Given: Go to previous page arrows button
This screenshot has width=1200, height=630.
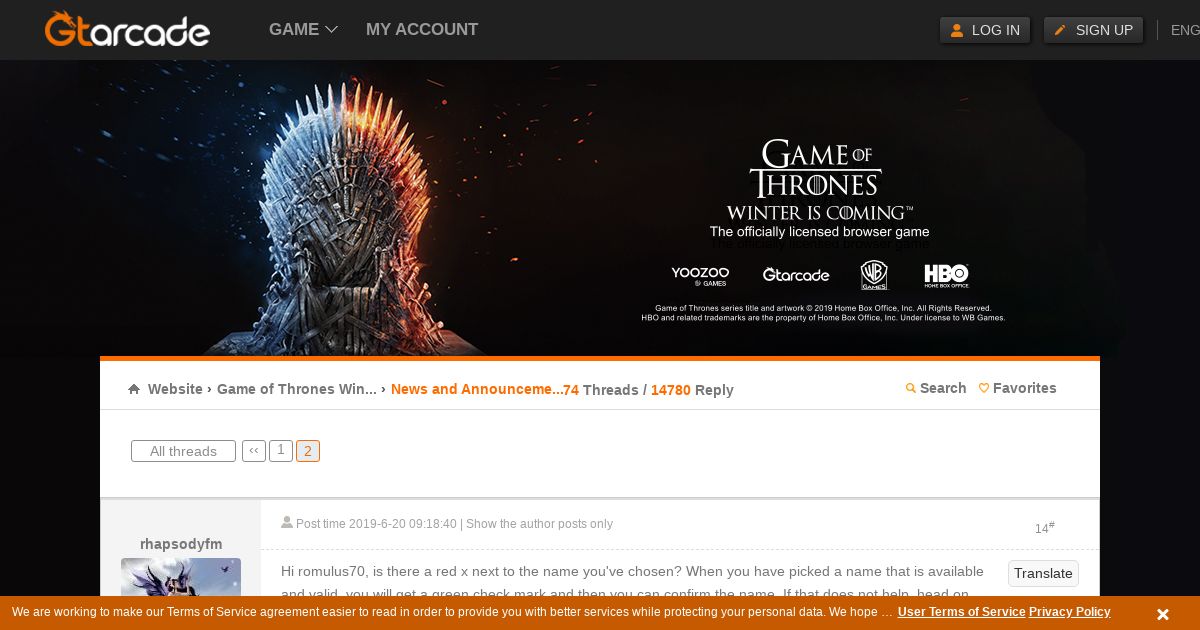Looking at the screenshot, I should (x=254, y=451).
